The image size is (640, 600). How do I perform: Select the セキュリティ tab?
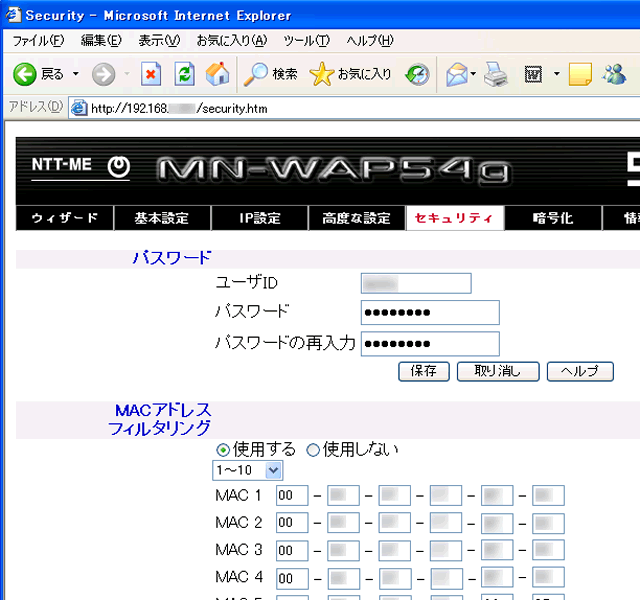click(x=455, y=218)
